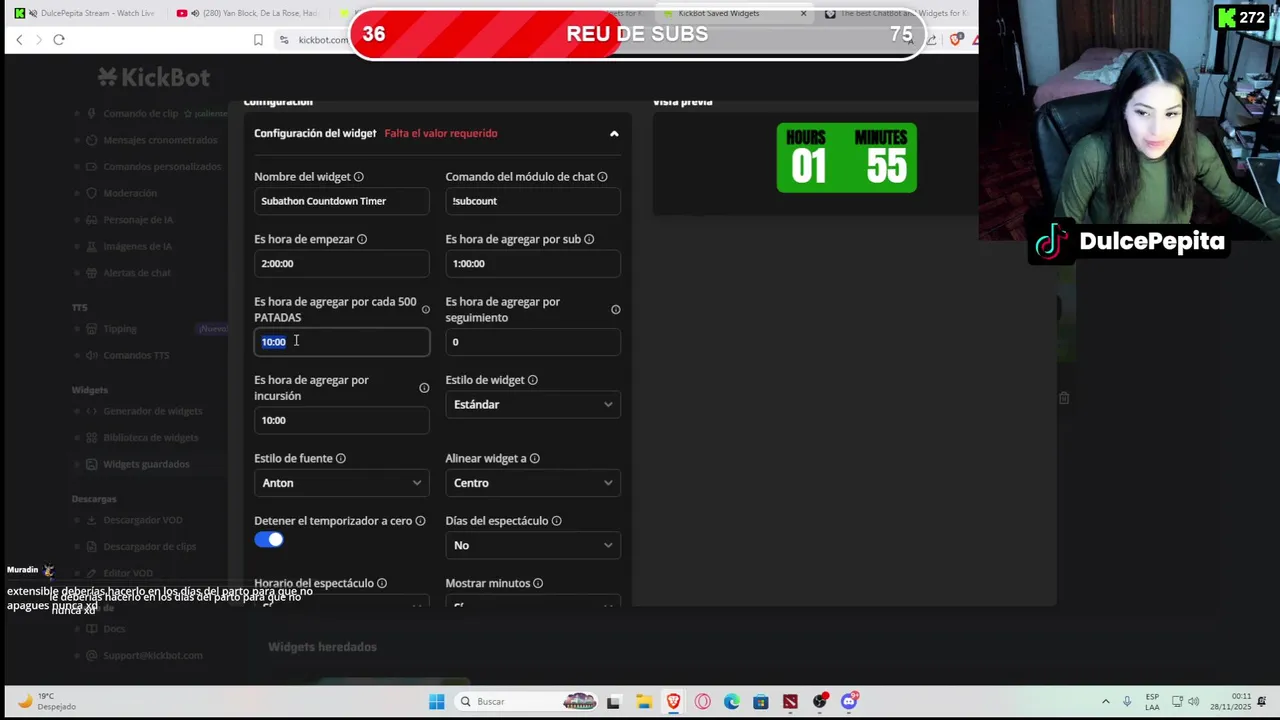Click info icon for agregar por seguimiento
This screenshot has width=1280, height=720.
coord(615,310)
